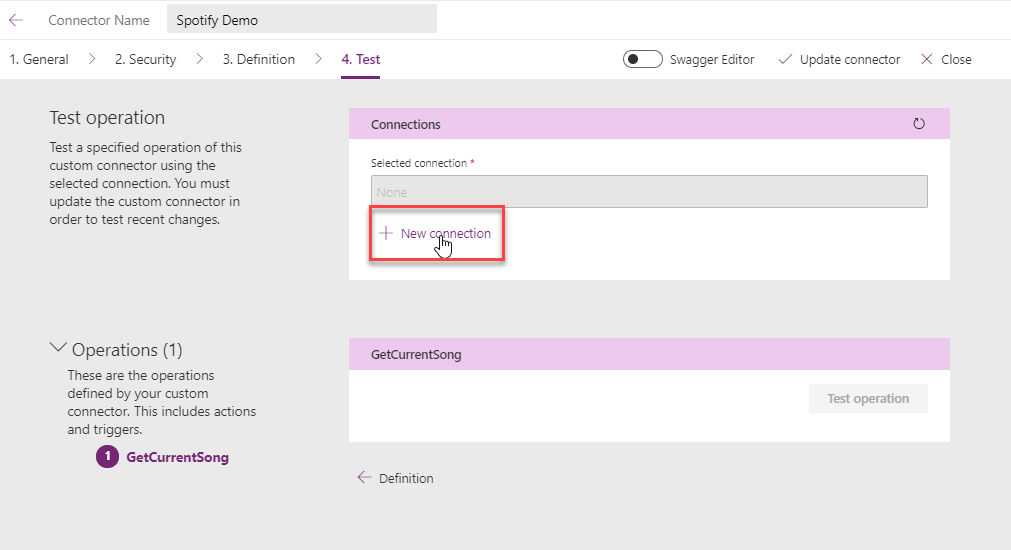Click the X icon beside Close

pyautogui.click(x=927, y=59)
